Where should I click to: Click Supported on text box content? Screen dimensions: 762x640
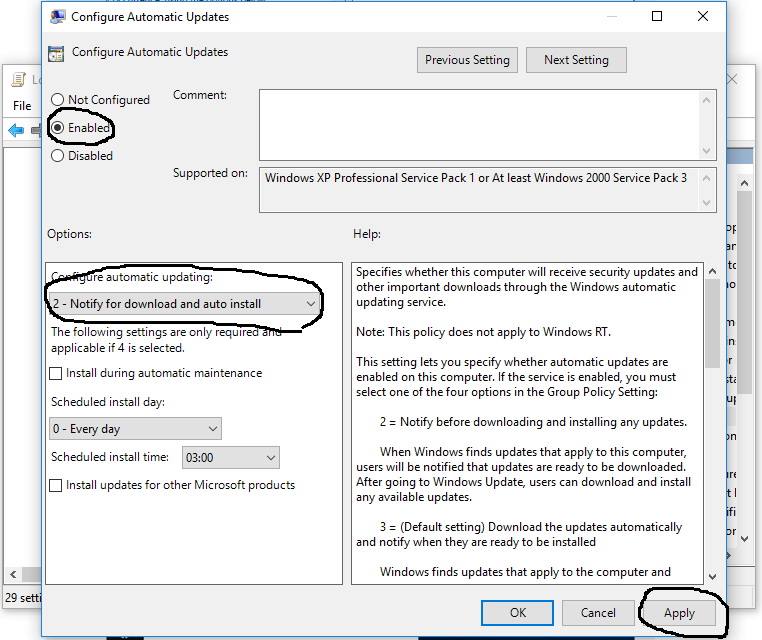[x=476, y=178]
